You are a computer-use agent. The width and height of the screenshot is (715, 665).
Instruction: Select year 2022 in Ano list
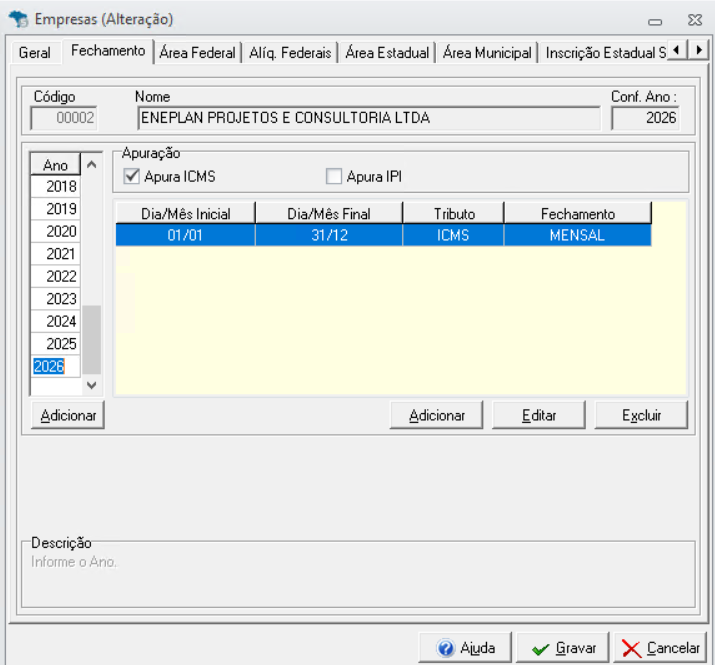pos(56,276)
